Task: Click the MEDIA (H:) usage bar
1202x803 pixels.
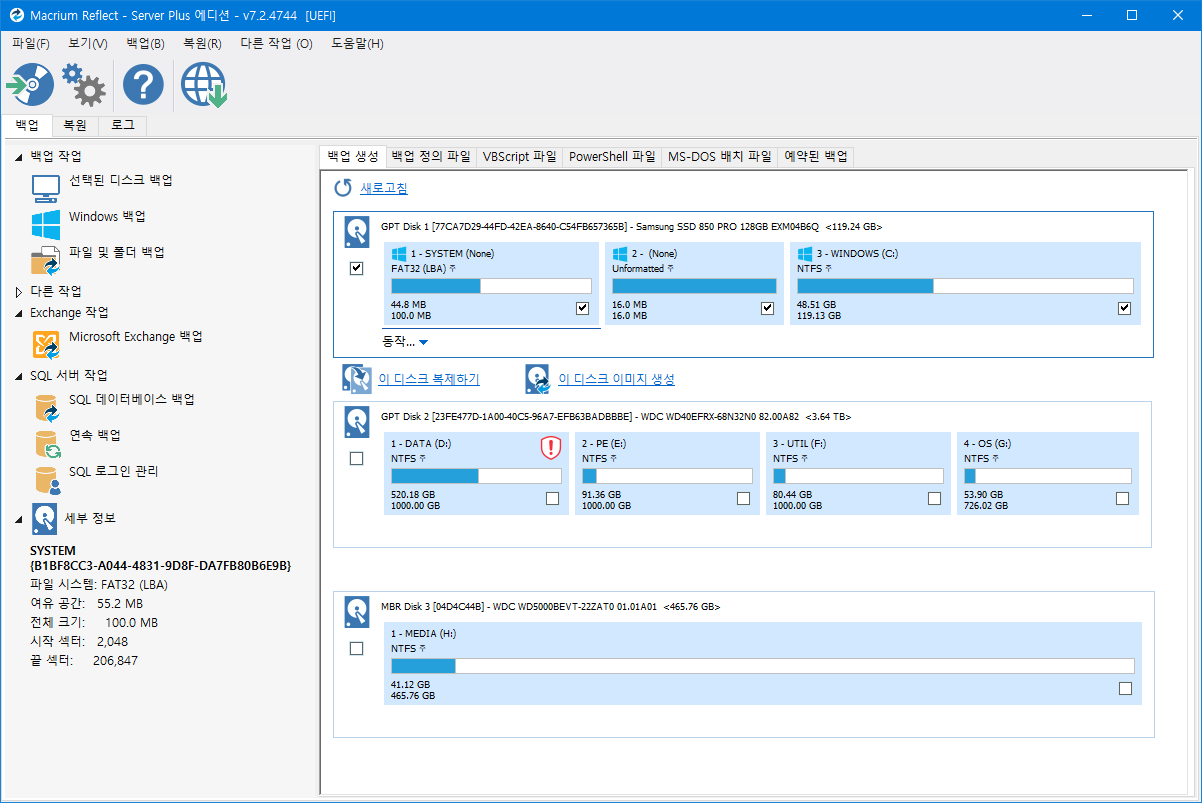Action: (x=763, y=666)
